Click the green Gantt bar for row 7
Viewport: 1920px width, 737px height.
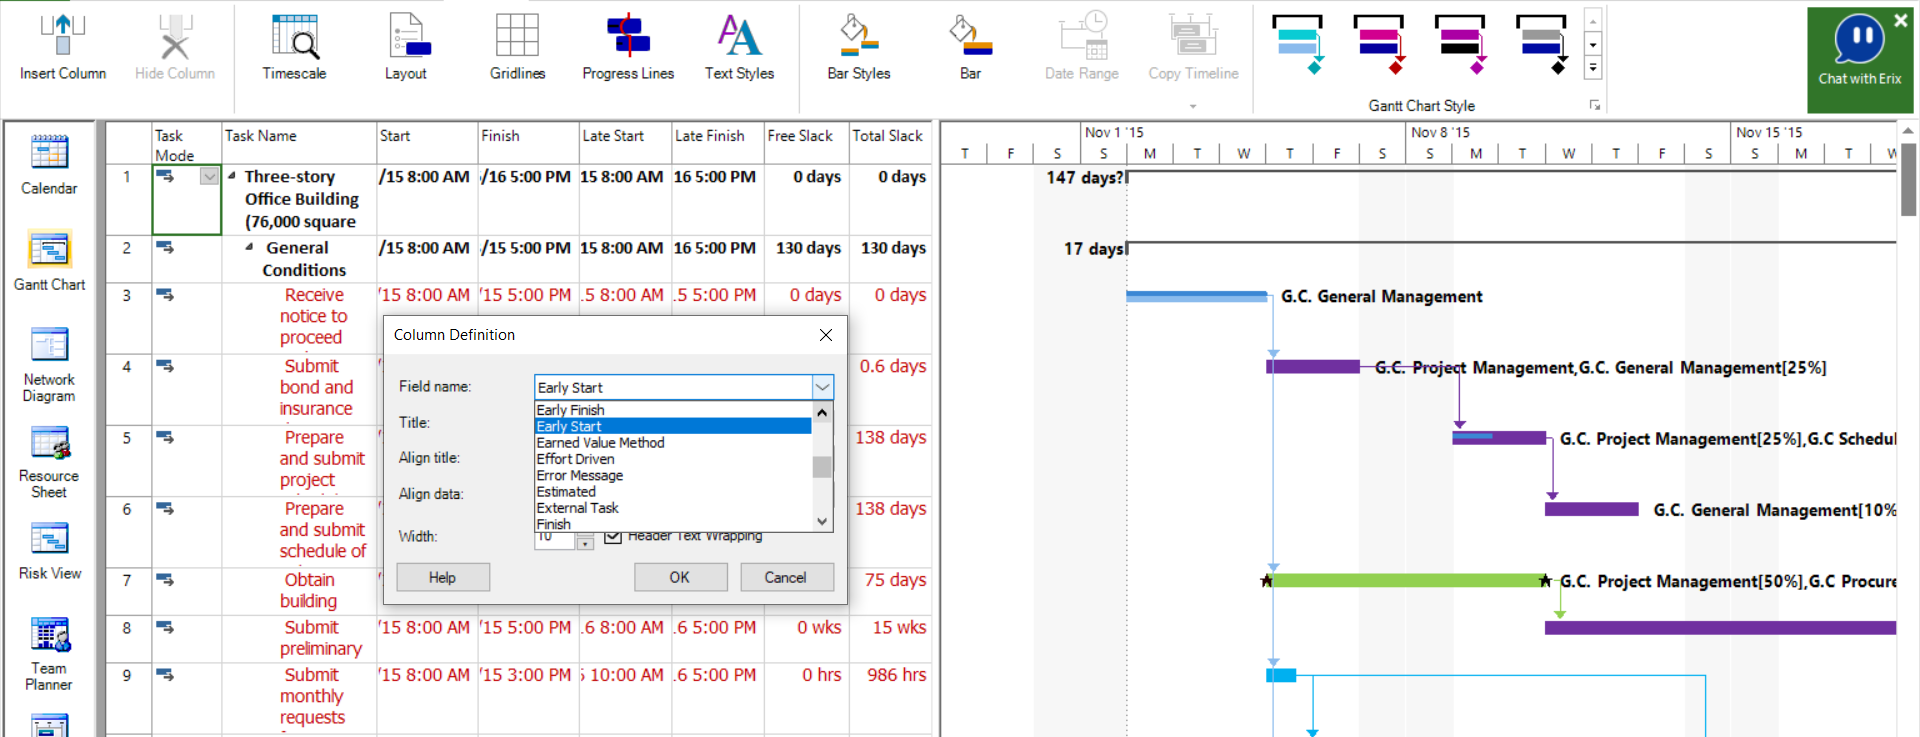[x=1406, y=580]
